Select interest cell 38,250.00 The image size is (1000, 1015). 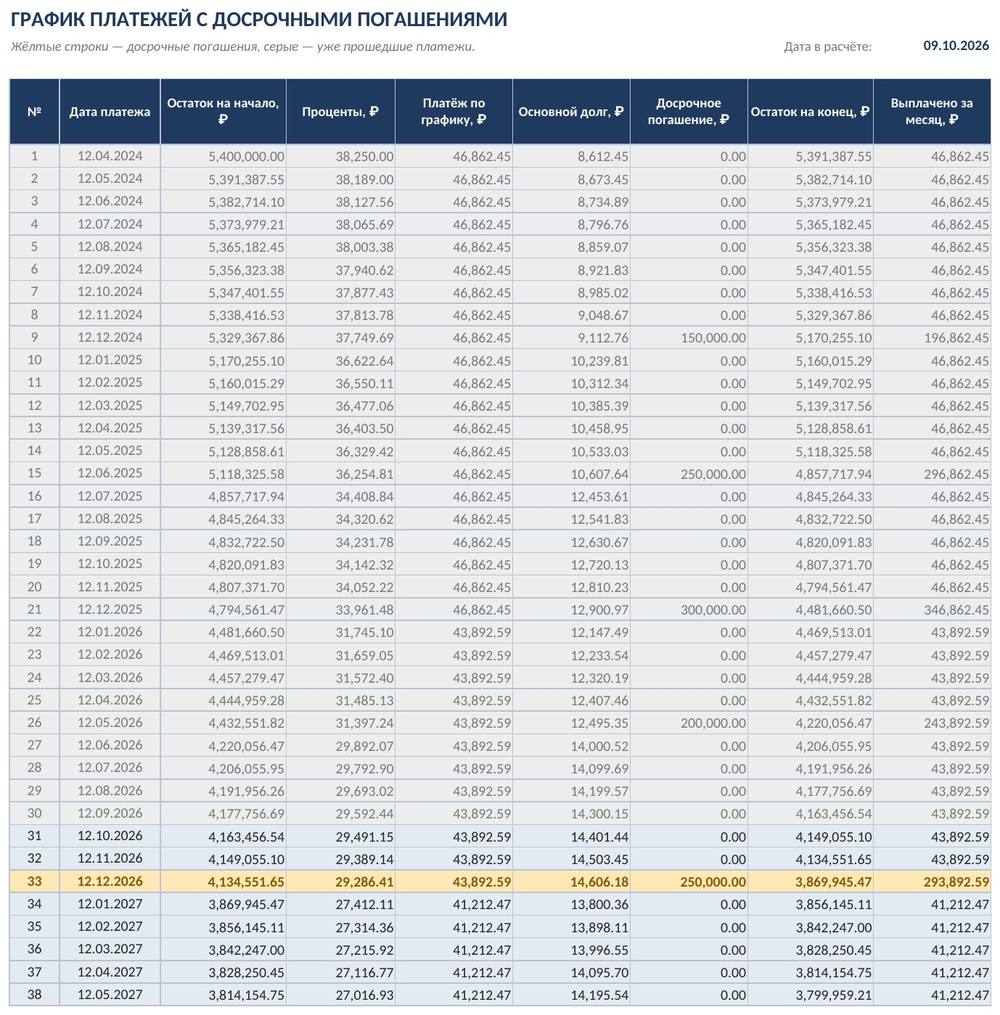(x=340, y=156)
